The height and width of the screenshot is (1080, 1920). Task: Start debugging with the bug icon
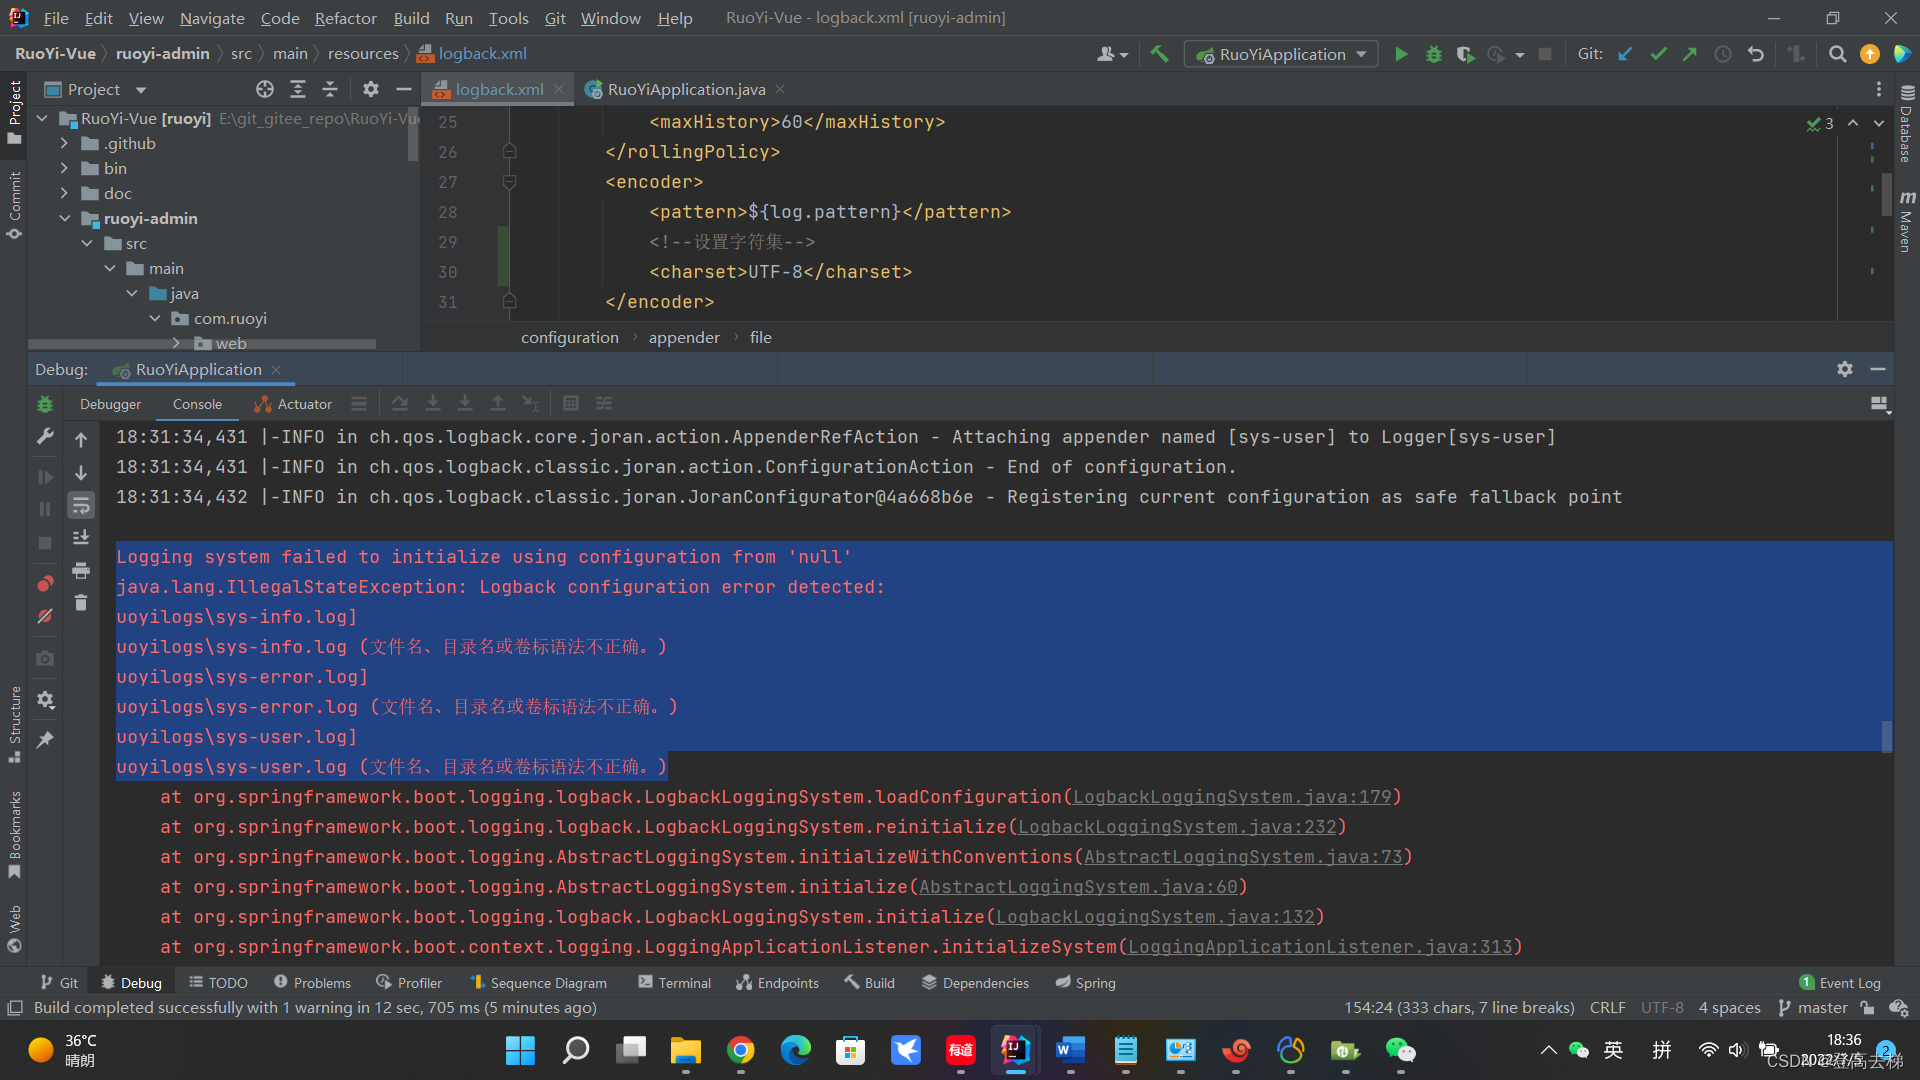(x=1433, y=54)
